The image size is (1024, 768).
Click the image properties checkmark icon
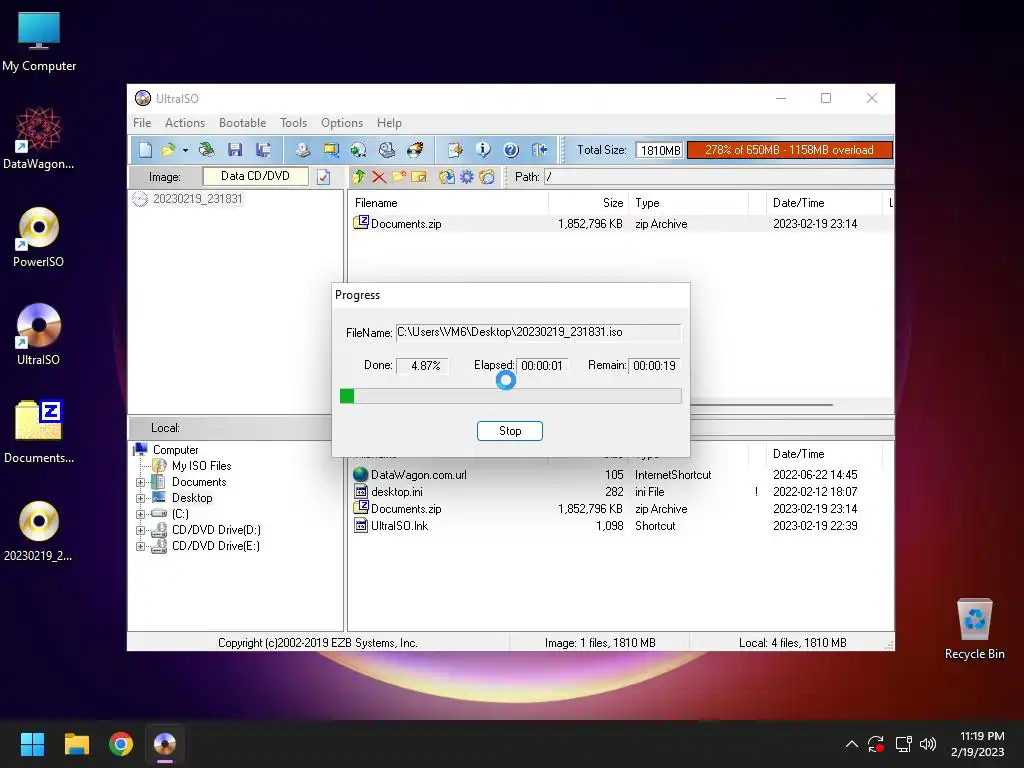point(323,177)
